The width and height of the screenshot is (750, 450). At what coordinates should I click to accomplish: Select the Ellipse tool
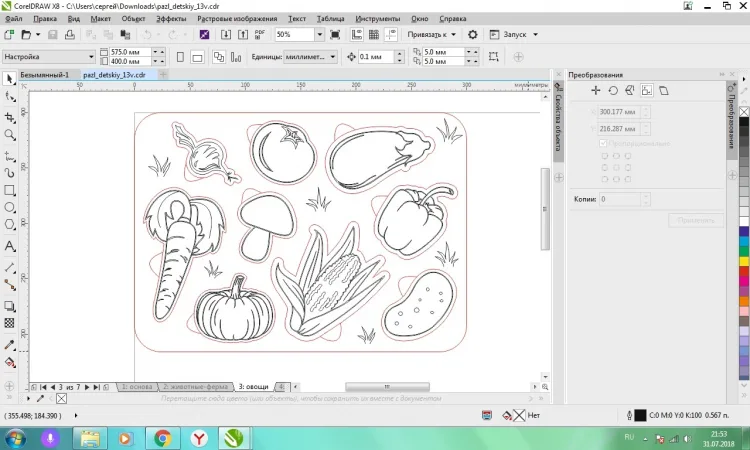point(10,208)
